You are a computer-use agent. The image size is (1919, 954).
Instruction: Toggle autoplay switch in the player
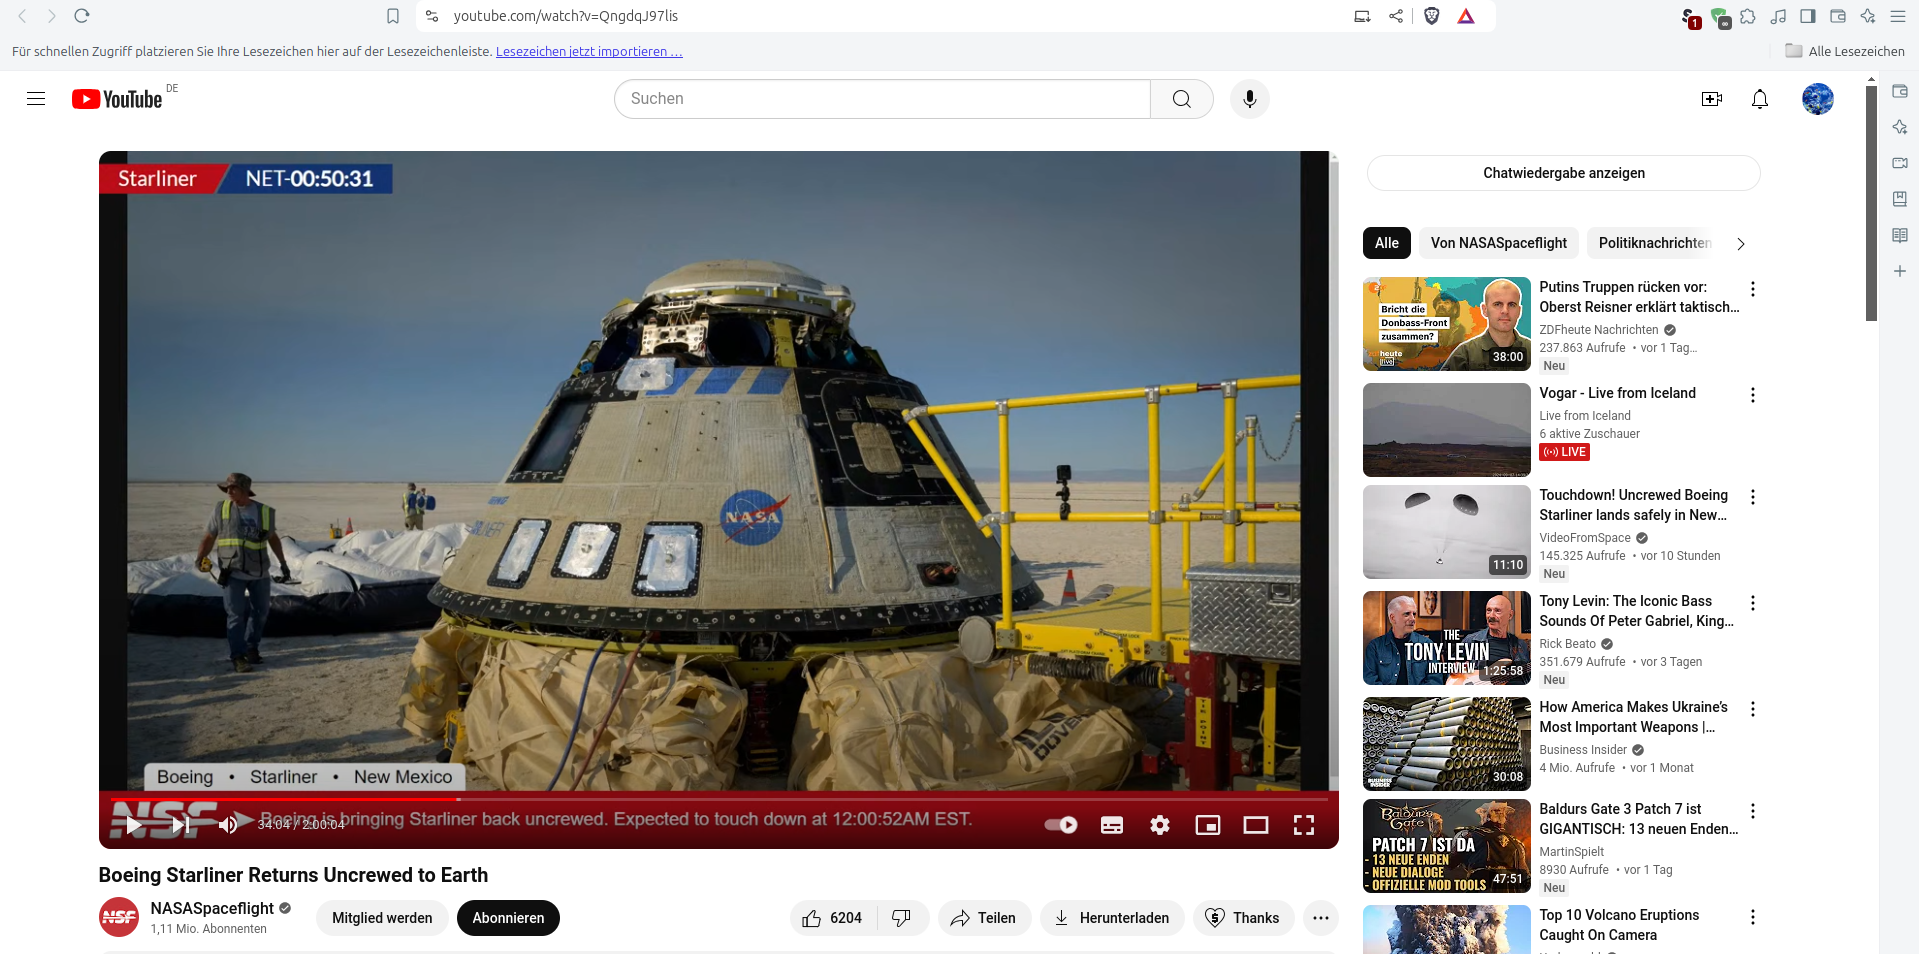(x=1061, y=825)
